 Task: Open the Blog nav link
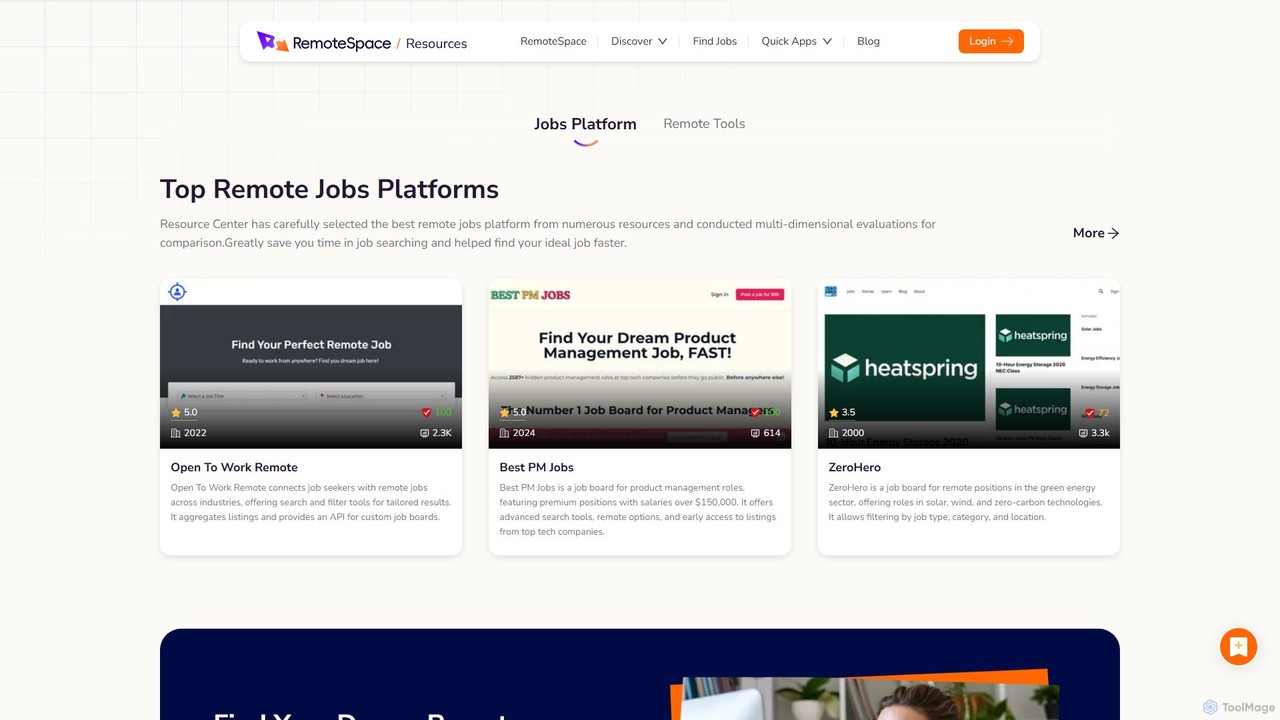click(868, 41)
